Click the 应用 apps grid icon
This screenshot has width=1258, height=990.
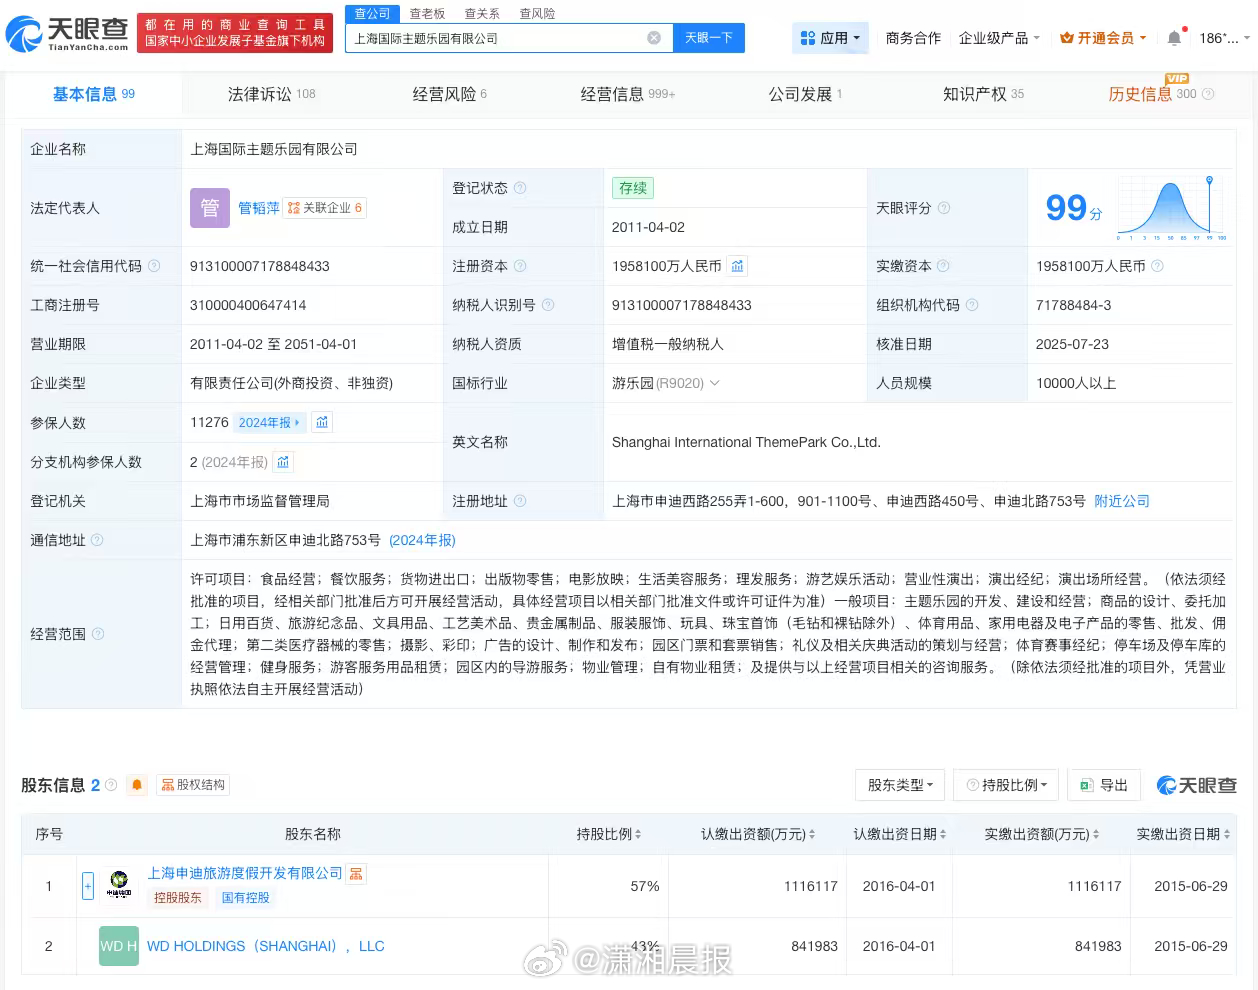[x=808, y=38]
